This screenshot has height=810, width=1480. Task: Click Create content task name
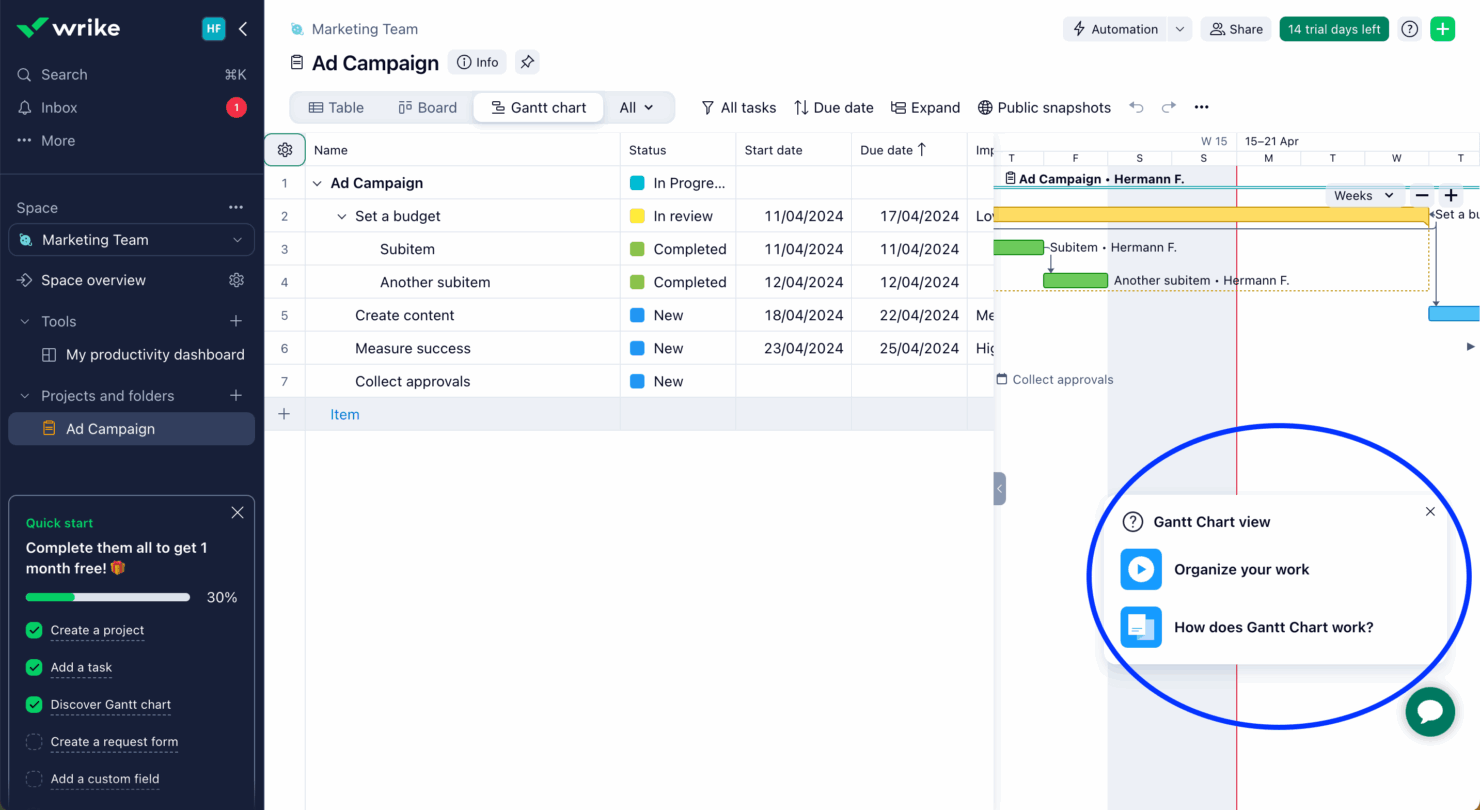click(x=404, y=315)
